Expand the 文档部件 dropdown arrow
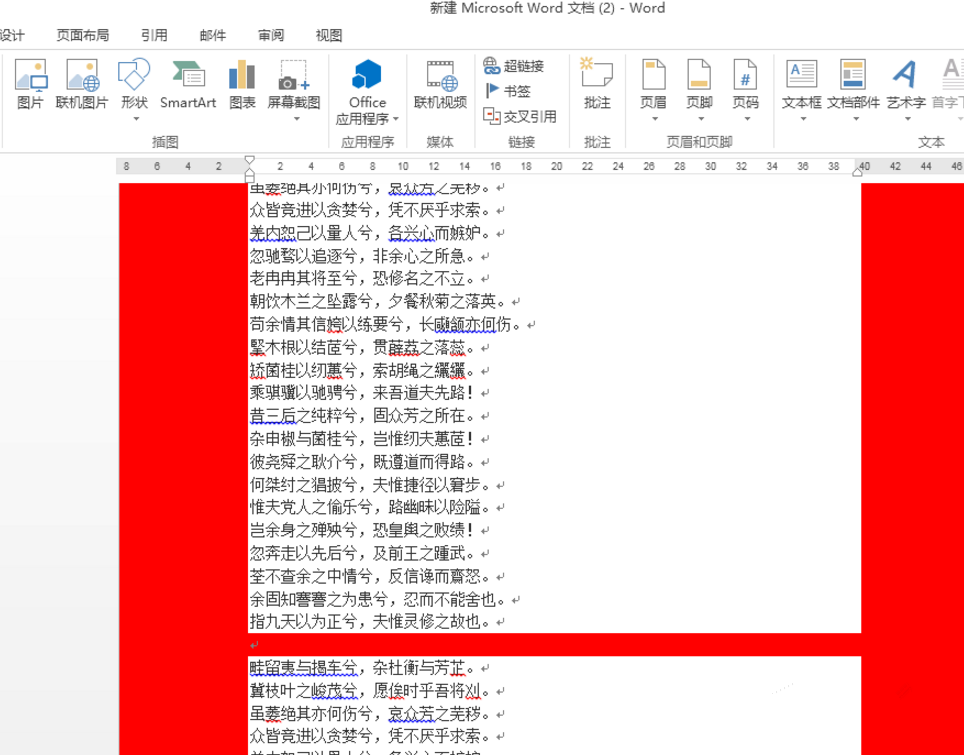 coord(855,118)
